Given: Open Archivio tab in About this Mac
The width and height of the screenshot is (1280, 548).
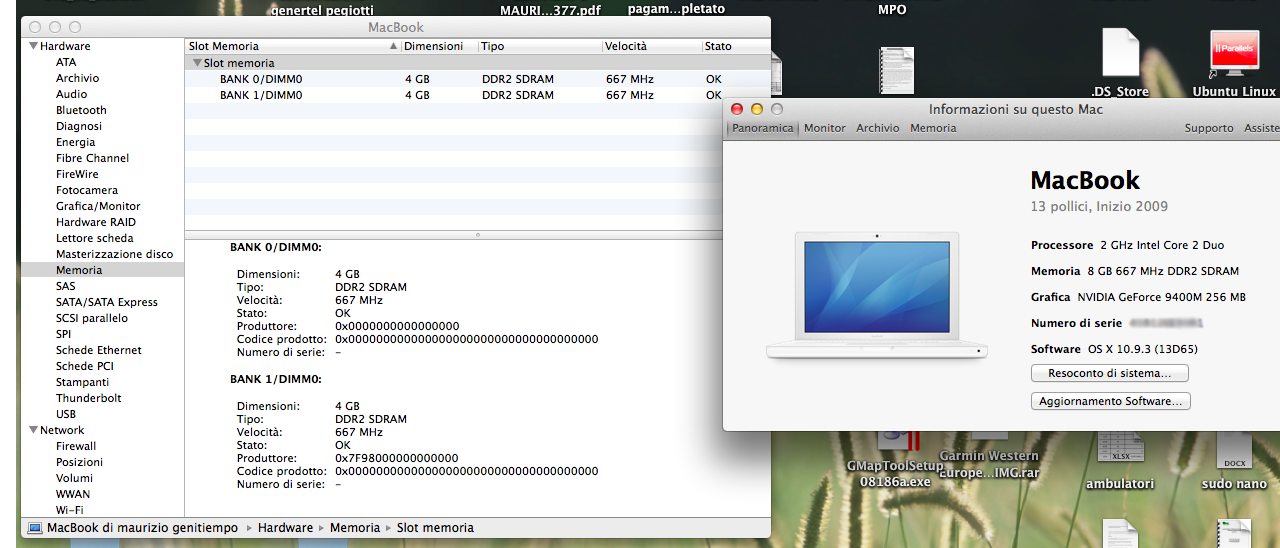Looking at the screenshot, I should [878, 128].
